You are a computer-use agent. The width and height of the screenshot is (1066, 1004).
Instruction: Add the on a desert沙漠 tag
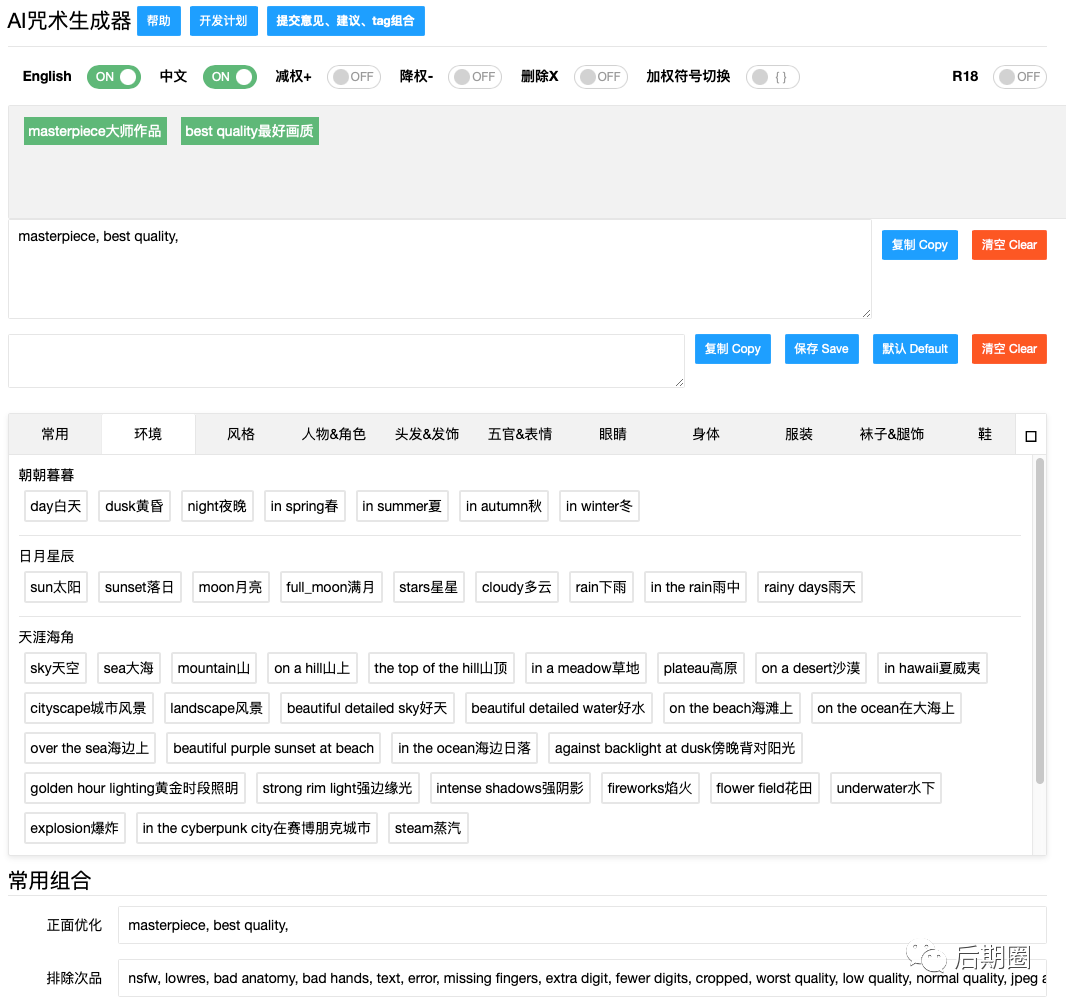810,668
